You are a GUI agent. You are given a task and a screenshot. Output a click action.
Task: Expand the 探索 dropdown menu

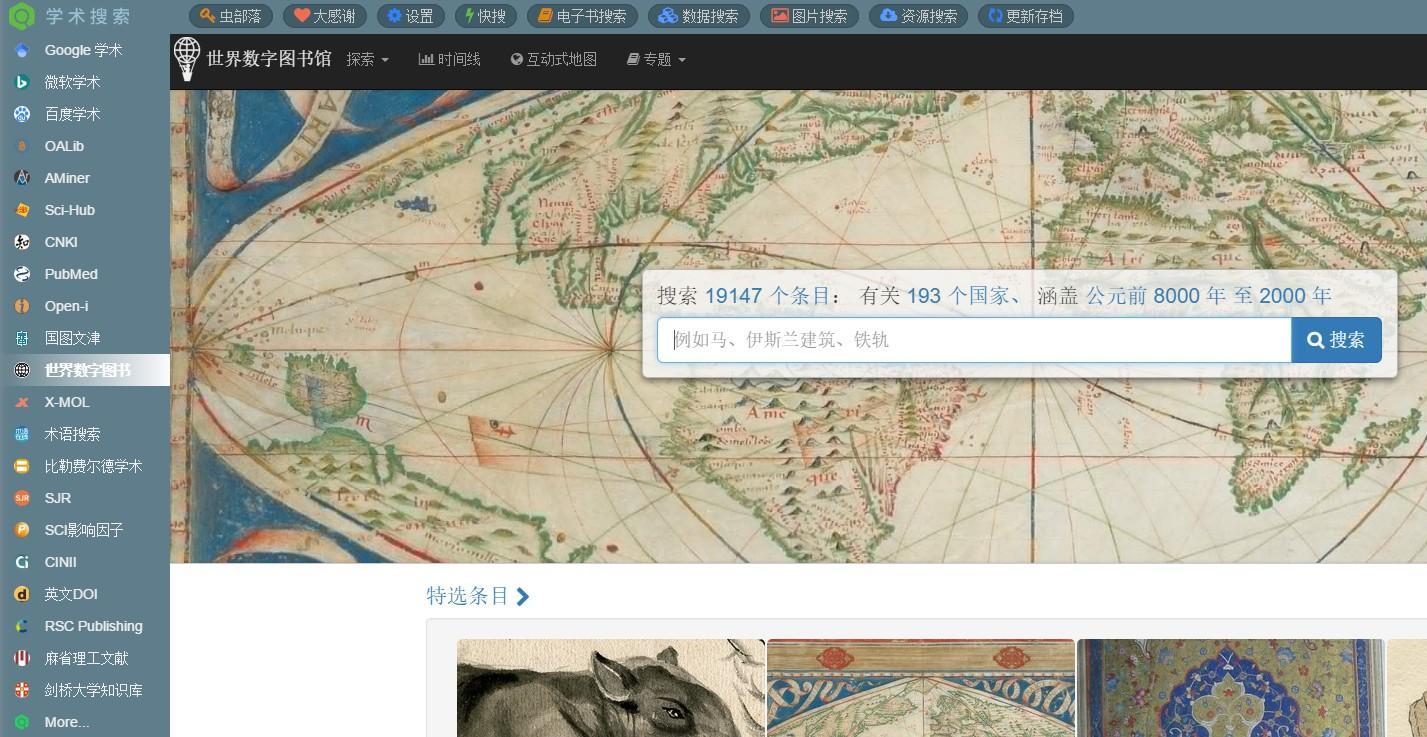point(367,60)
